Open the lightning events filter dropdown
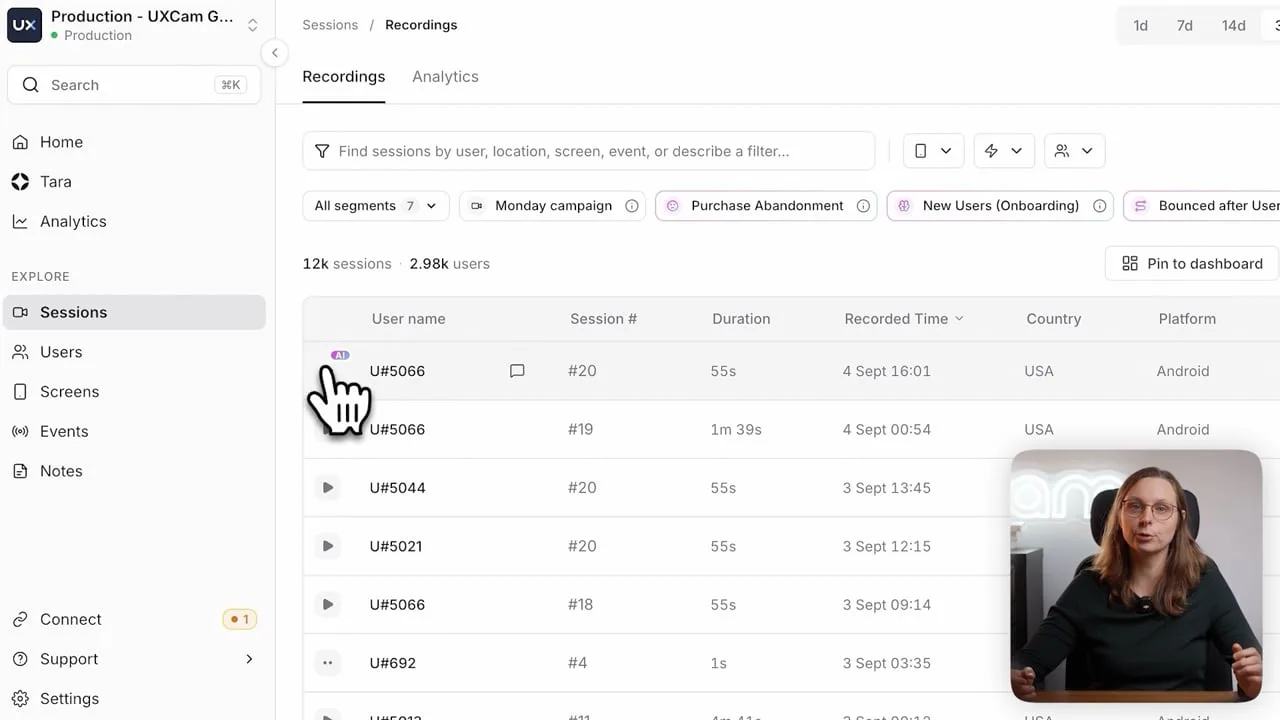The image size is (1280, 720). (x=1004, y=151)
